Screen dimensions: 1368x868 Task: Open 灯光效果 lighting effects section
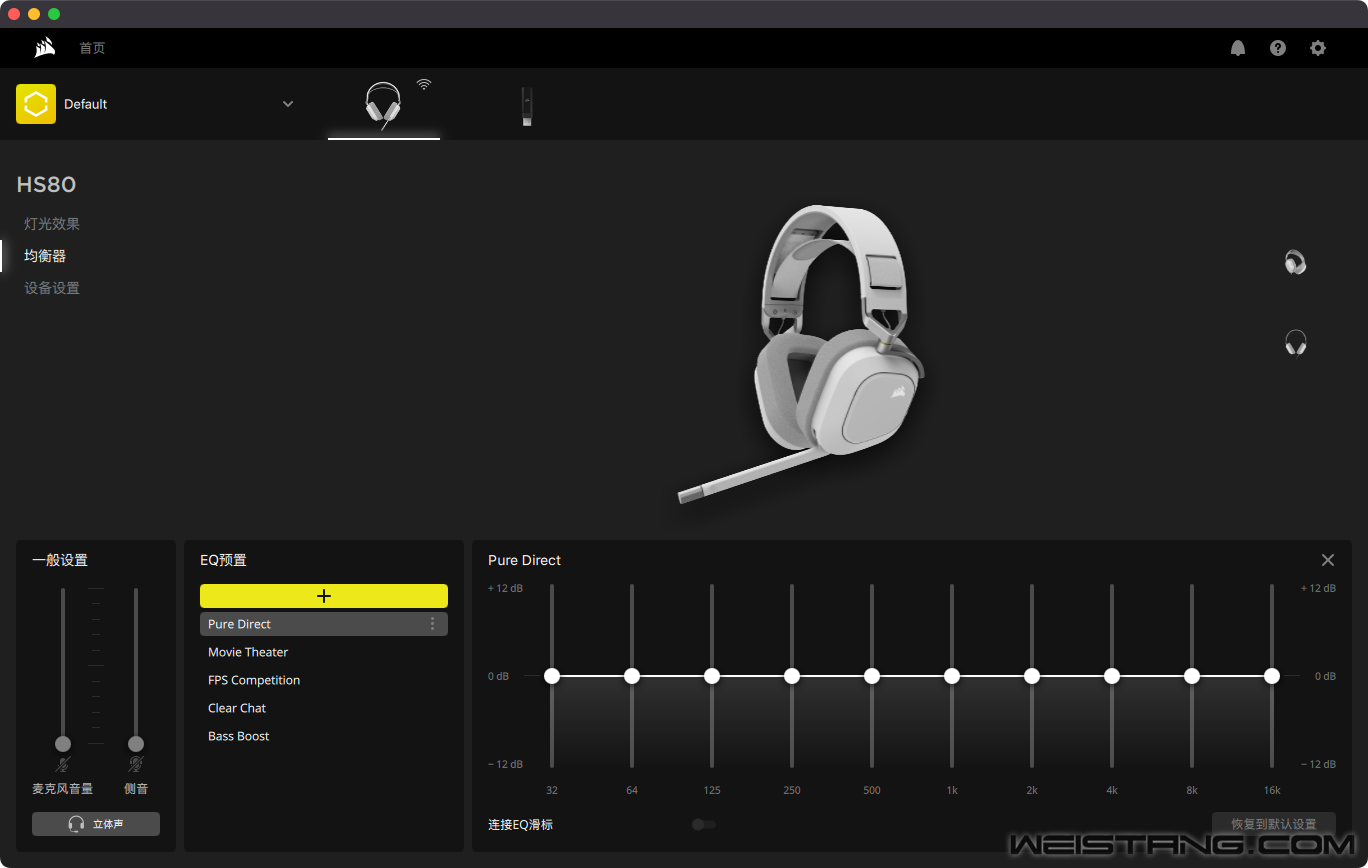pos(52,224)
